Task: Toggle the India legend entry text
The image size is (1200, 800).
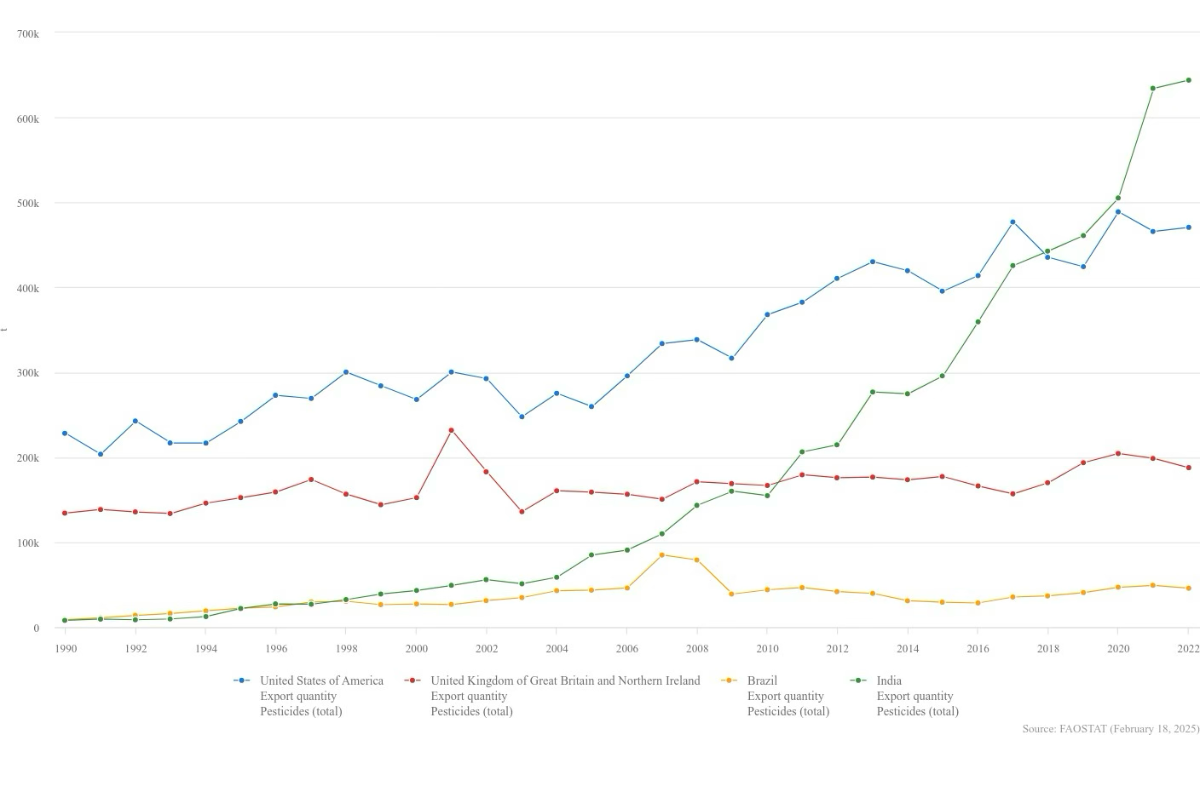Action: [889, 681]
